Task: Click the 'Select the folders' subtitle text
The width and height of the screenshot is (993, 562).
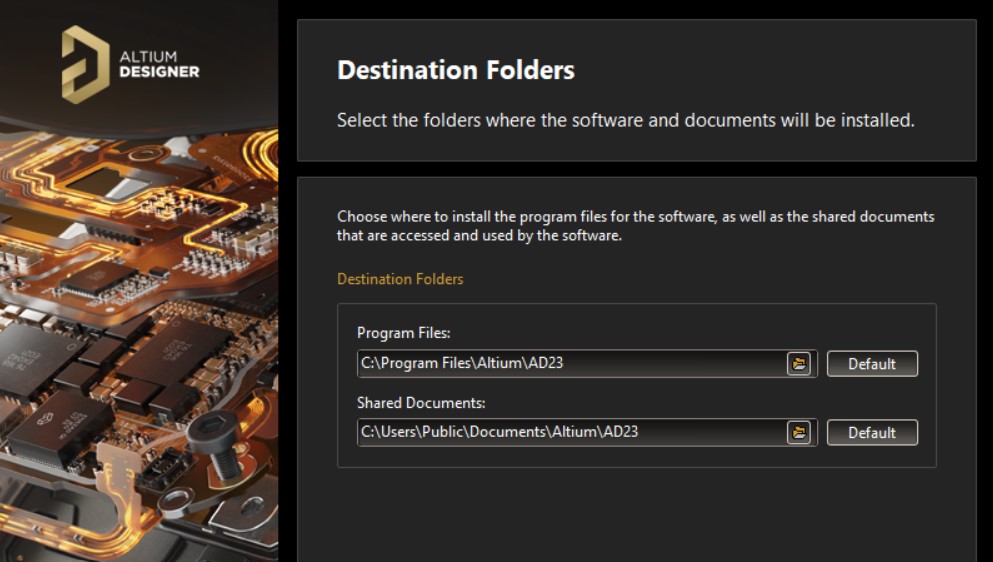Action: tap(625, 120)
